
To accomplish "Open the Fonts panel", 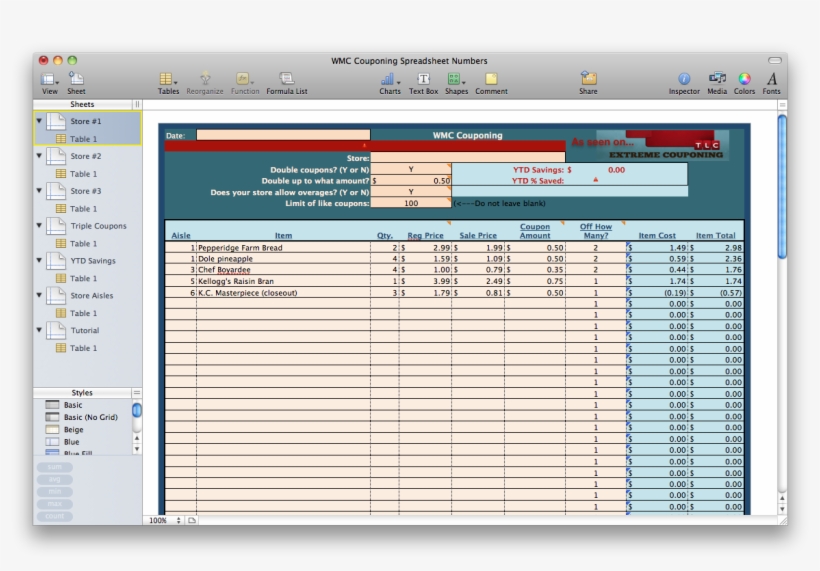I will pyautogui.click(x=771, y=83).
